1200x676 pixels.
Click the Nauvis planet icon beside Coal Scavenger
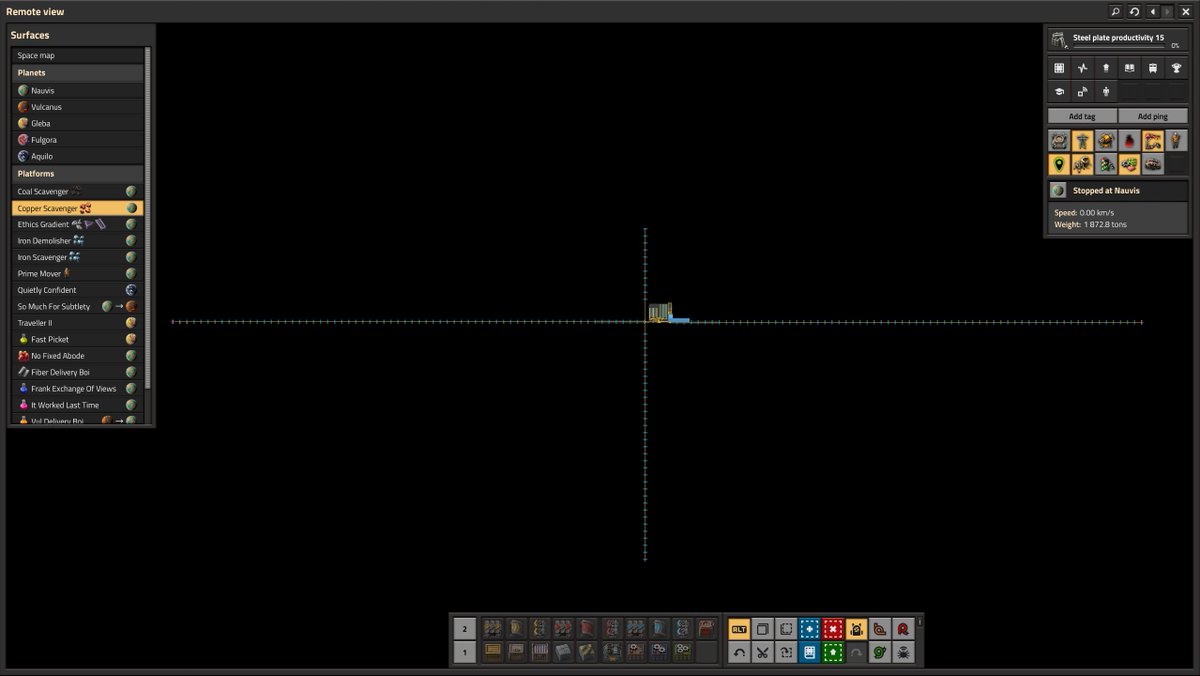point(131,191)
